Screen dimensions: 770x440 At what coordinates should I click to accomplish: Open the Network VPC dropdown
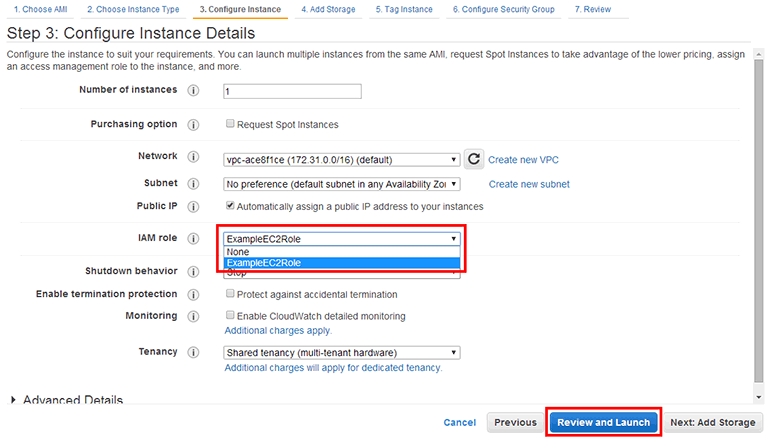[x=342, y=159]
